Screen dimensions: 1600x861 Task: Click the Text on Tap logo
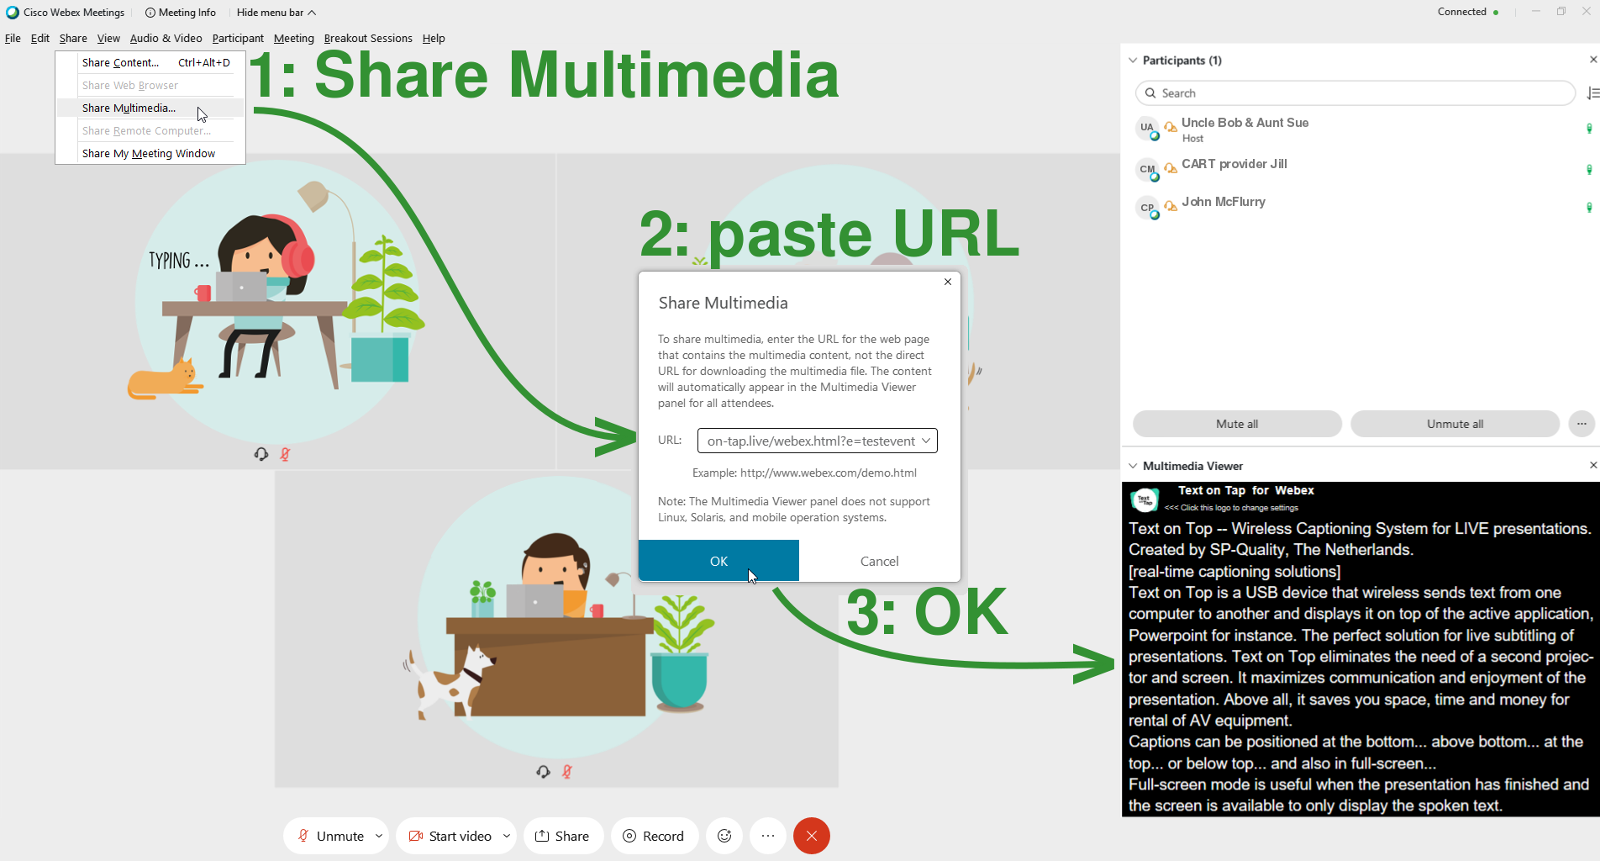pos(1144,499)
